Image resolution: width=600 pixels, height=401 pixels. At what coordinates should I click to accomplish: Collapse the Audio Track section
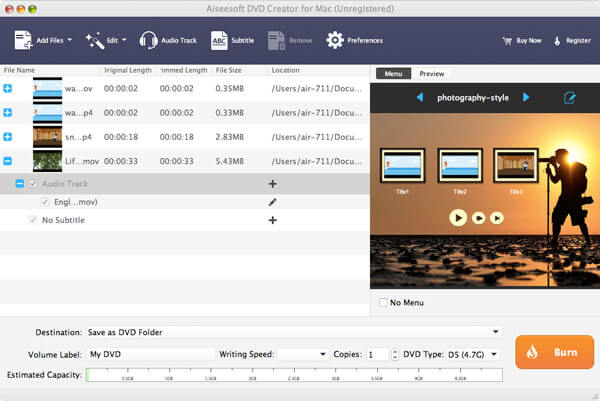(20, 184)
